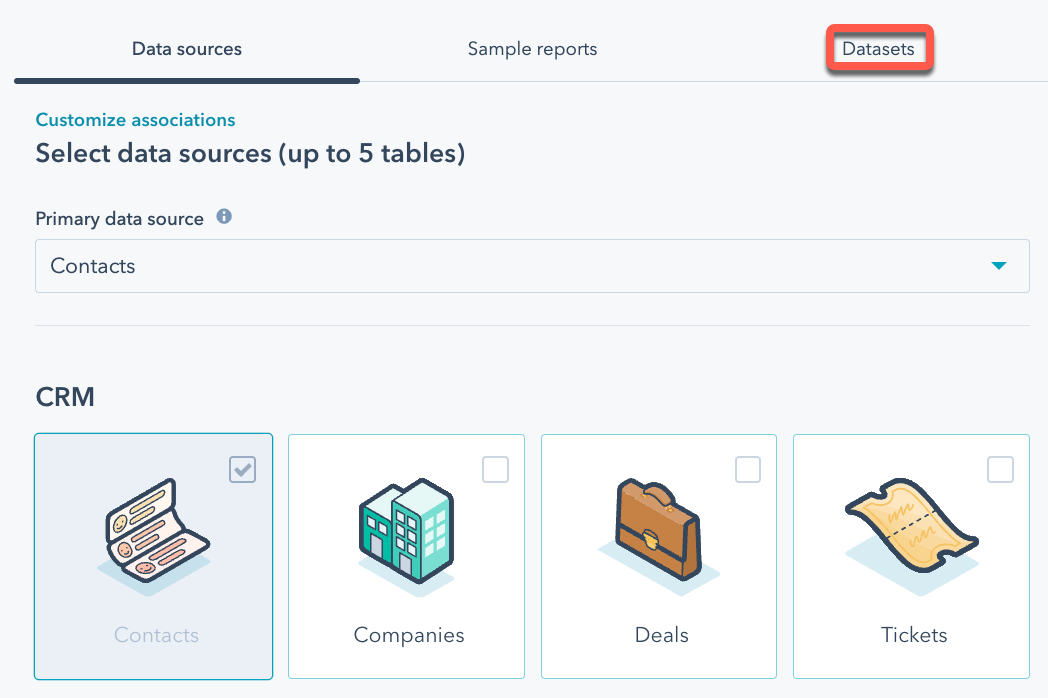This screenshot has height=698, width=1048.
Task: Check the Companies checkbox
Action: click(x=495, y=469)
